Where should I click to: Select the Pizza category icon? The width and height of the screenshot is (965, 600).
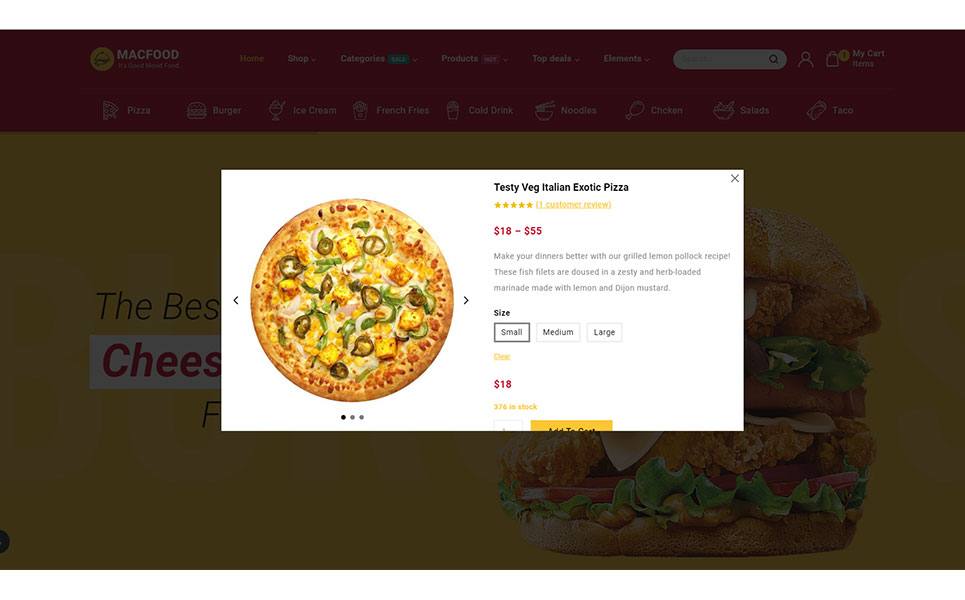[110, 111]
